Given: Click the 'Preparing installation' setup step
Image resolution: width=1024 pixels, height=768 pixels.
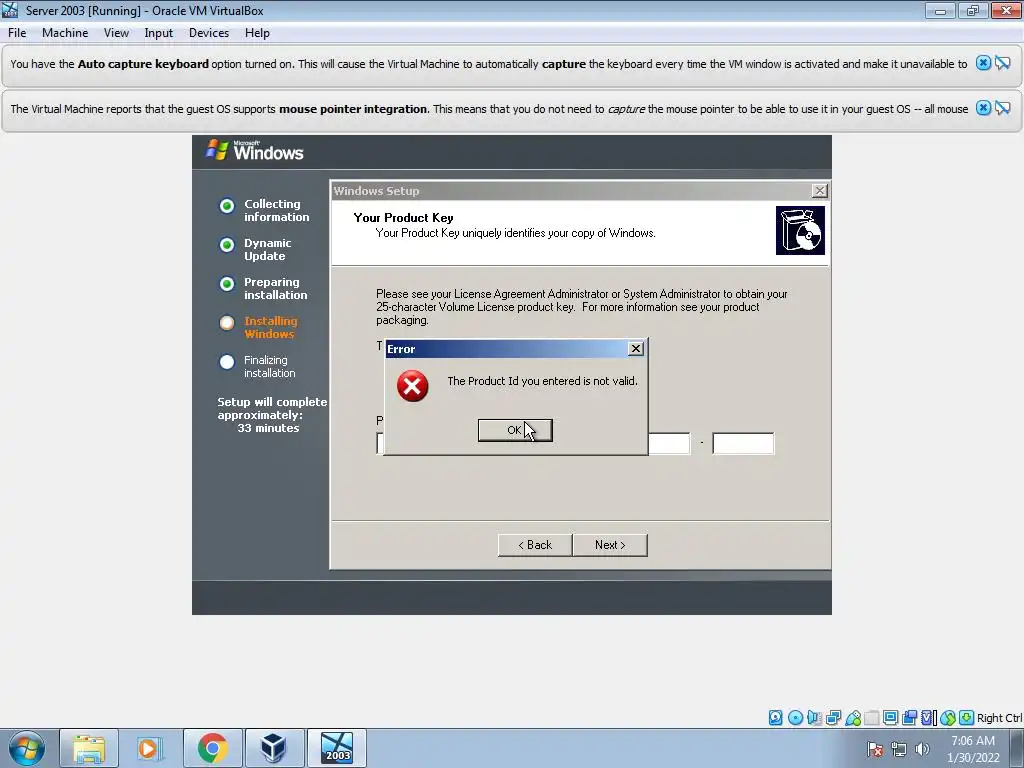Looking at the screenshot, I should (x=275, y=288).
